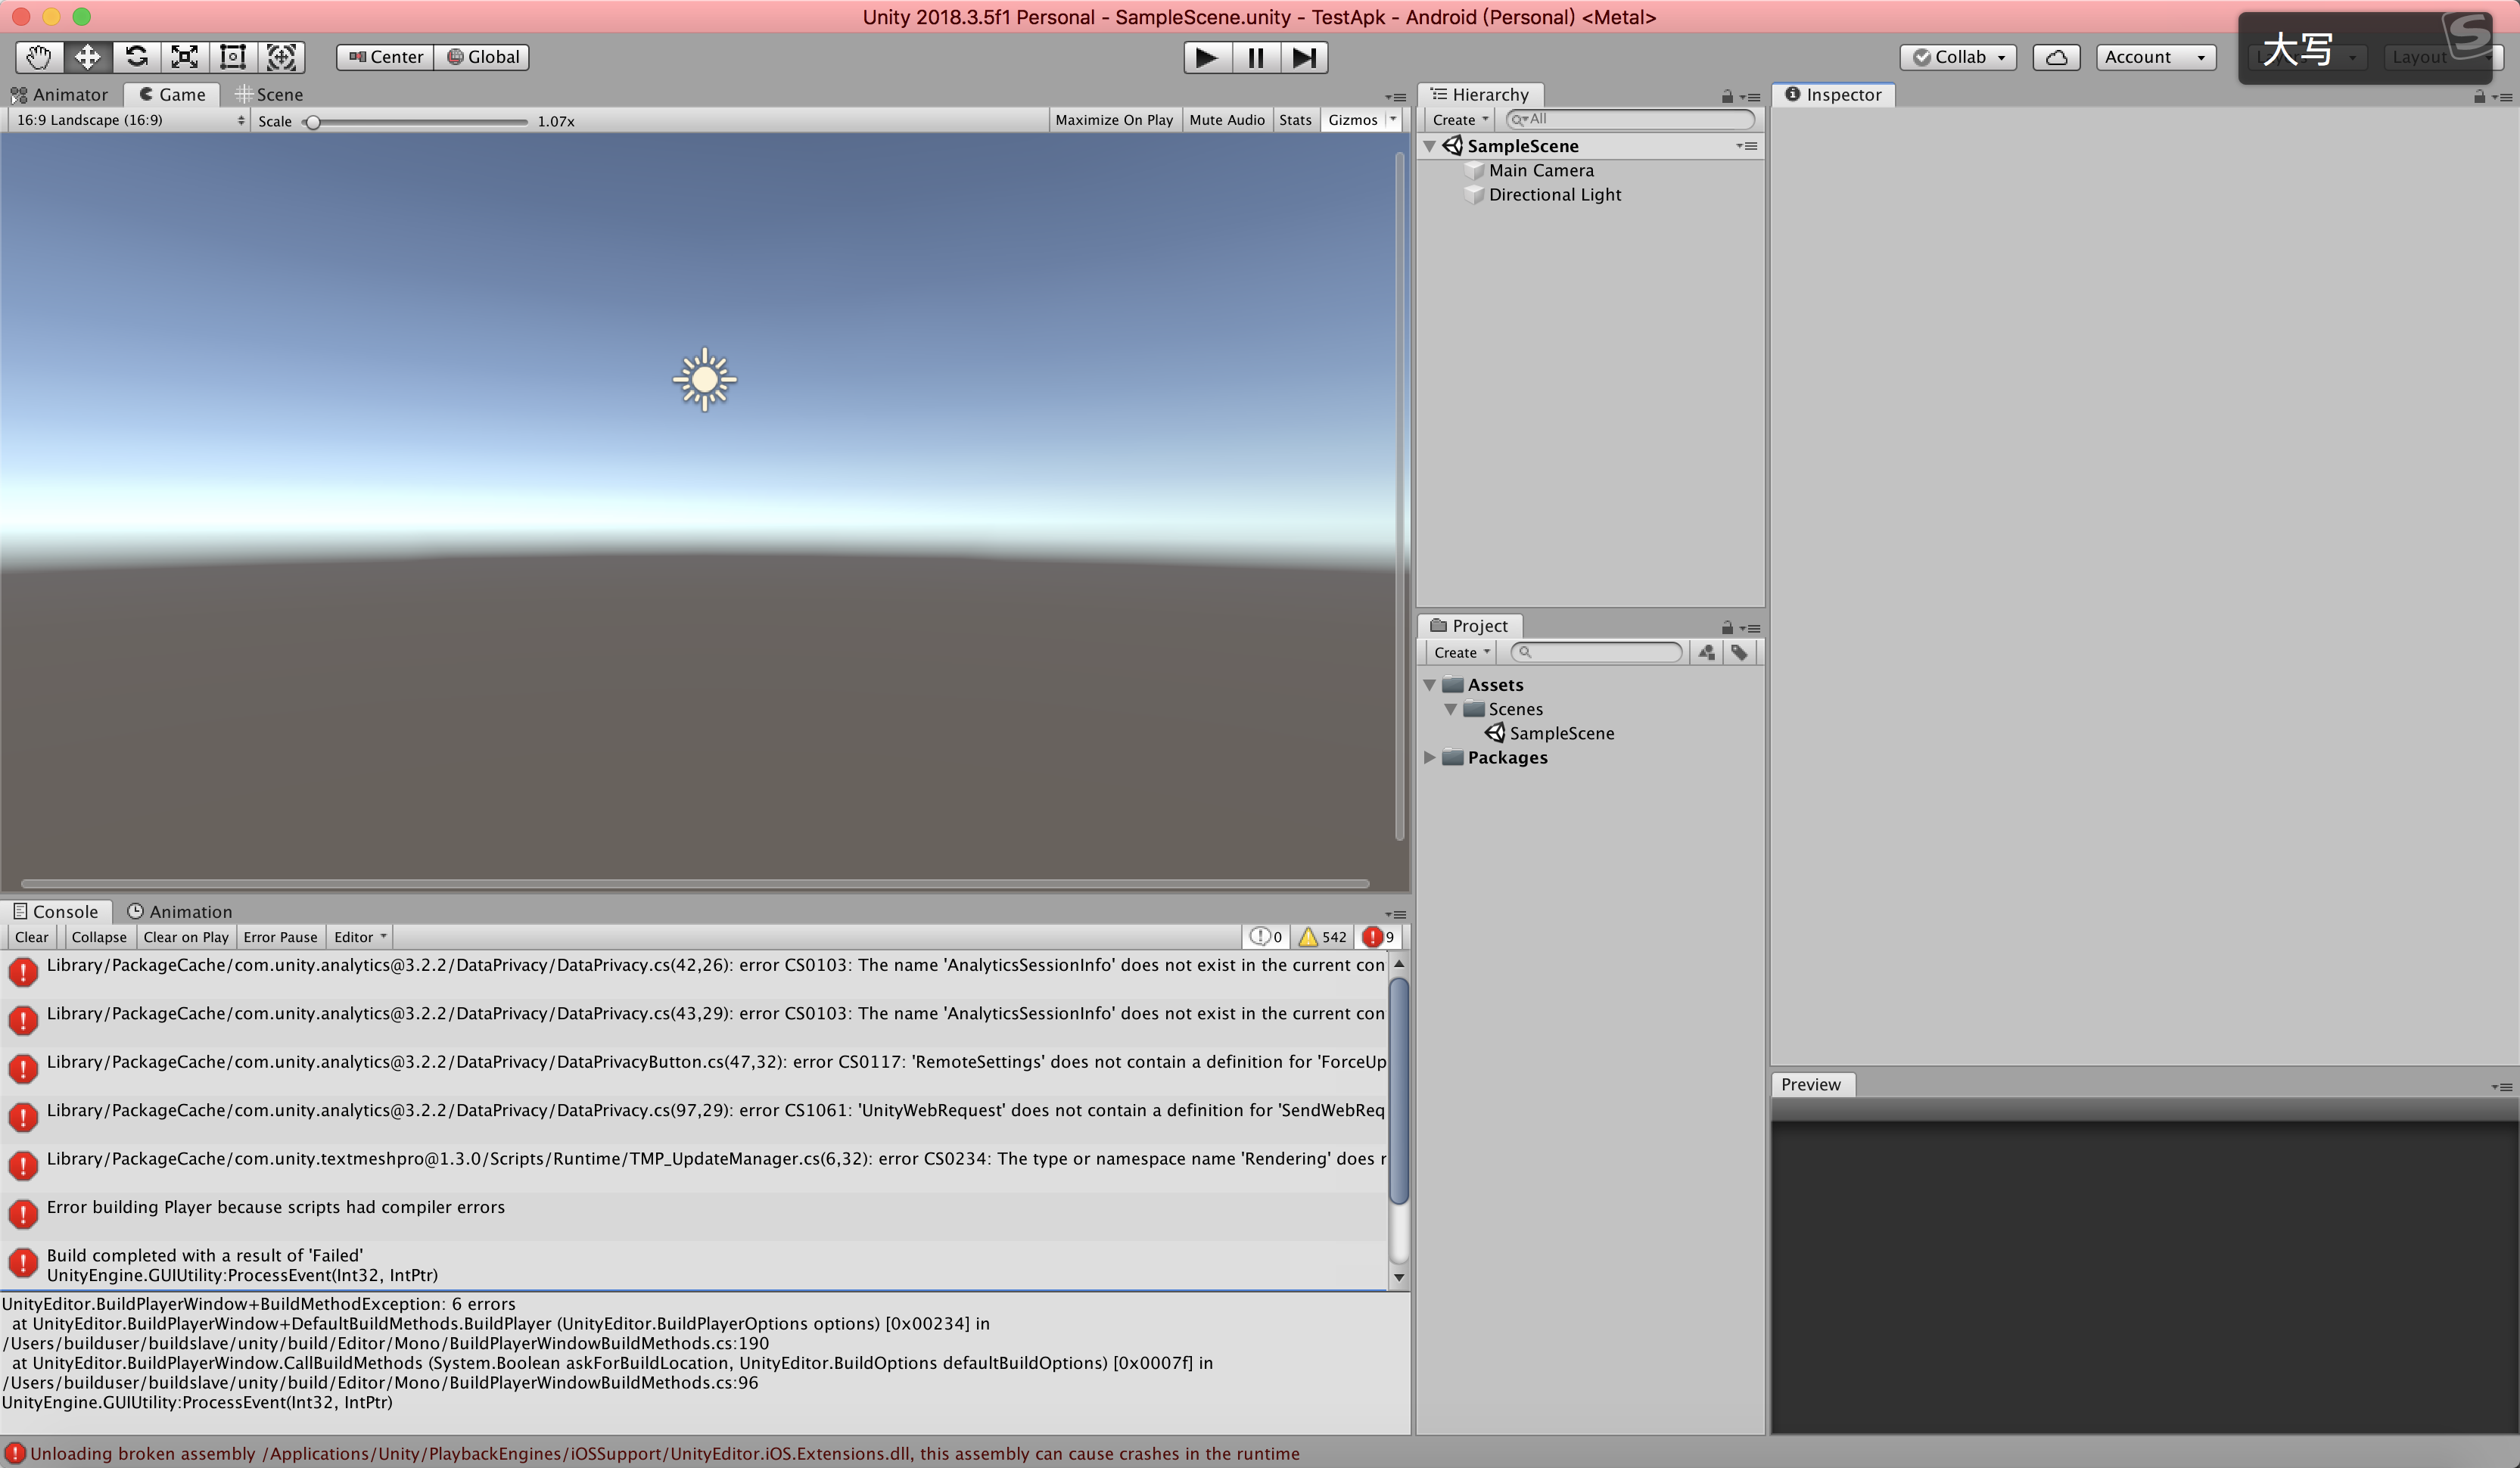The height and width of the screenshot is (1468, 2520).
Task: Filter console to show only errors
Action: tap(1379, 937)
